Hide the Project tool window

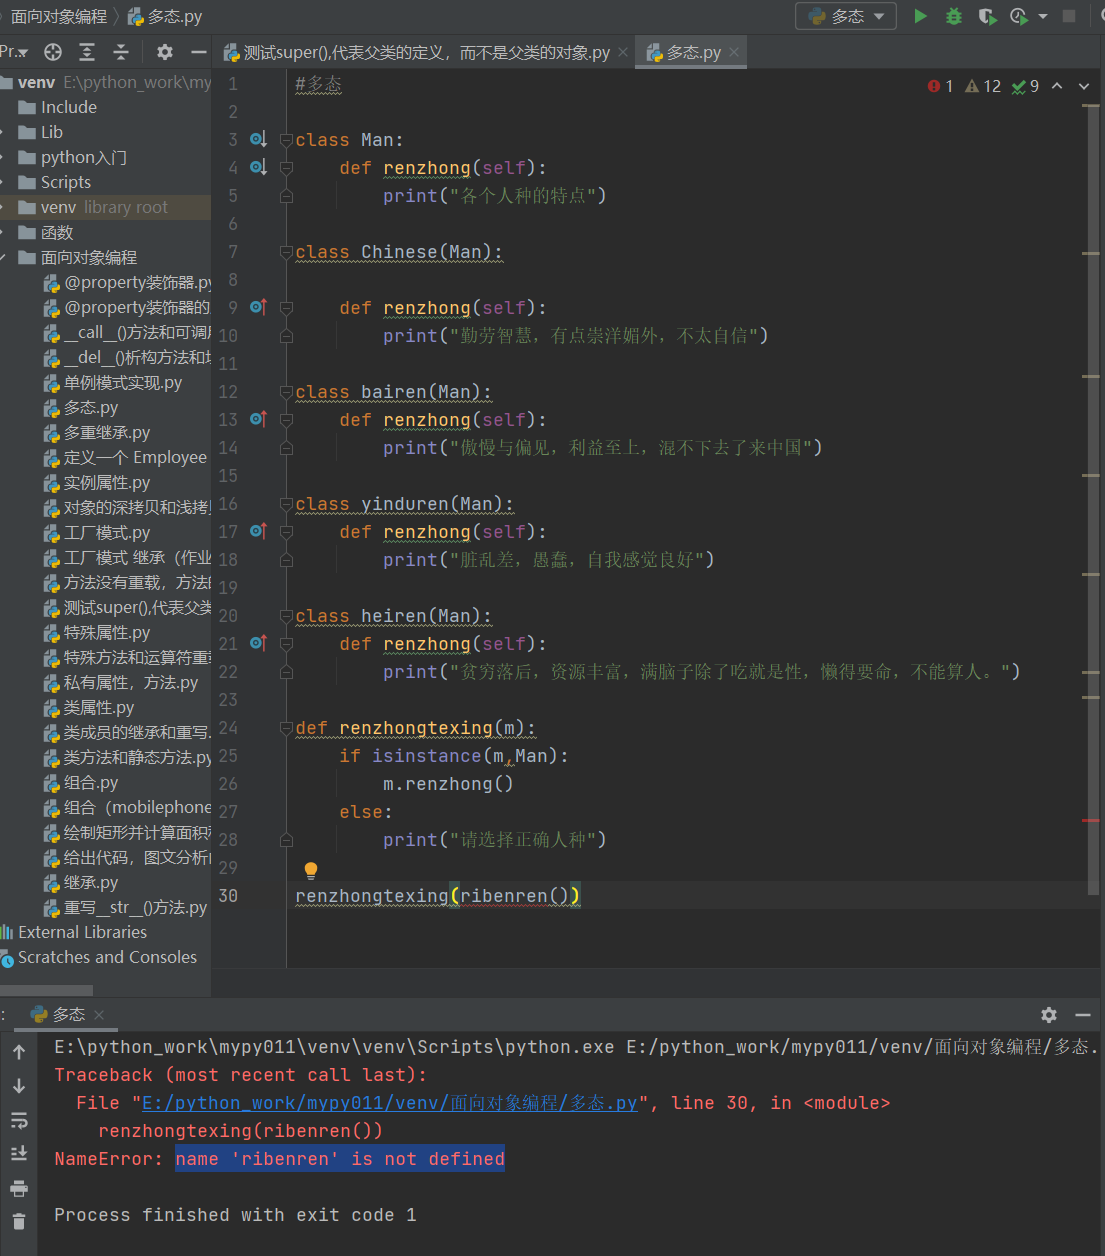[x=199, y=52]
